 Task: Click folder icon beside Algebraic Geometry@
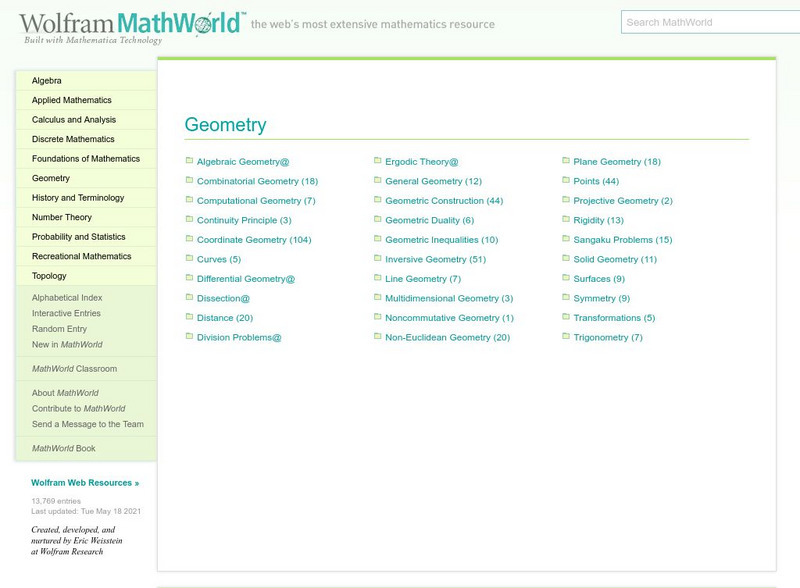pyautogui.click(x=189, y=160)
